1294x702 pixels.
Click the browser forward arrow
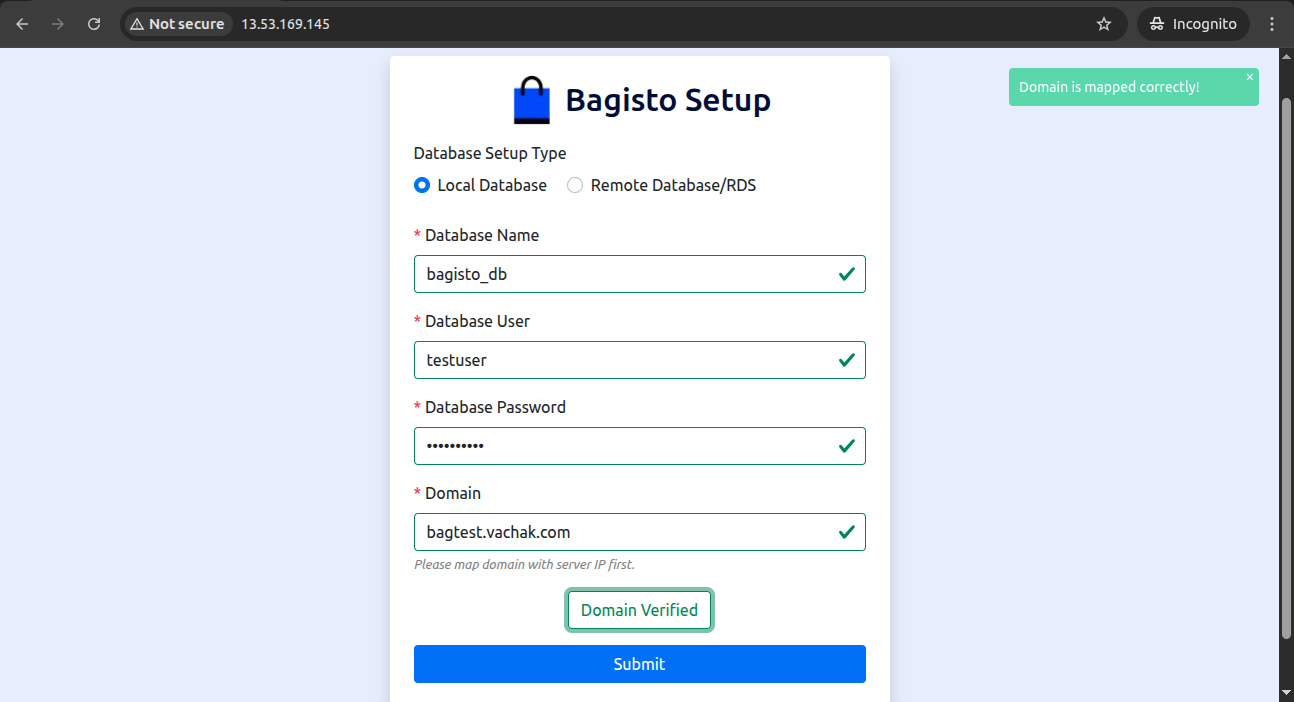point(58,24)
